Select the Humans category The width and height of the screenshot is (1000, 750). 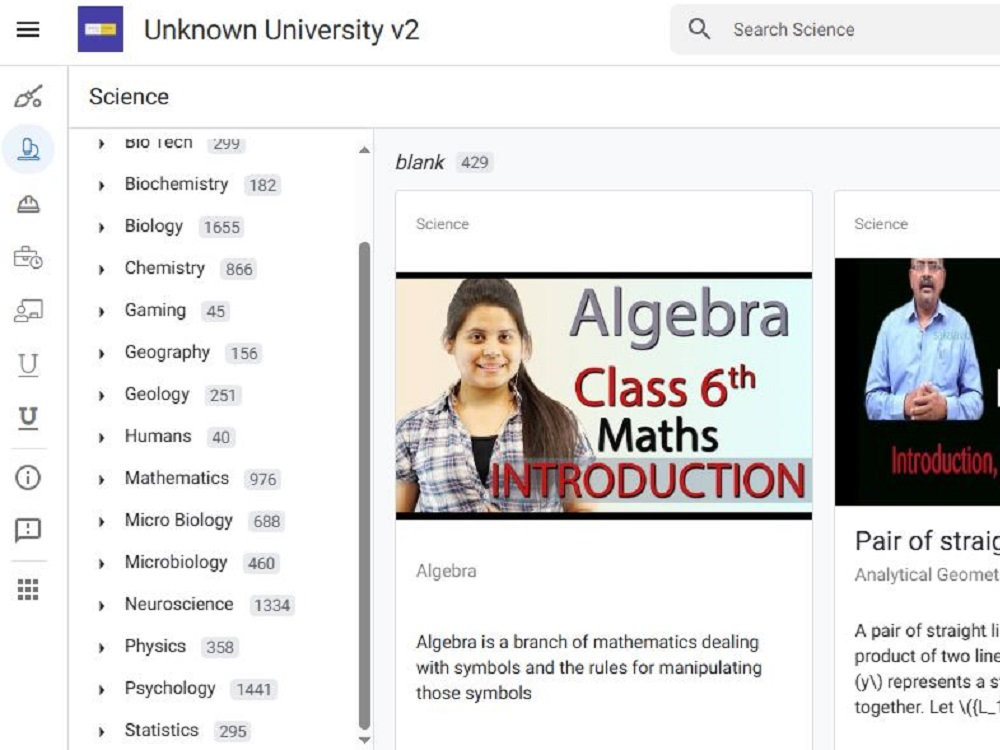(x=158, y=436)
